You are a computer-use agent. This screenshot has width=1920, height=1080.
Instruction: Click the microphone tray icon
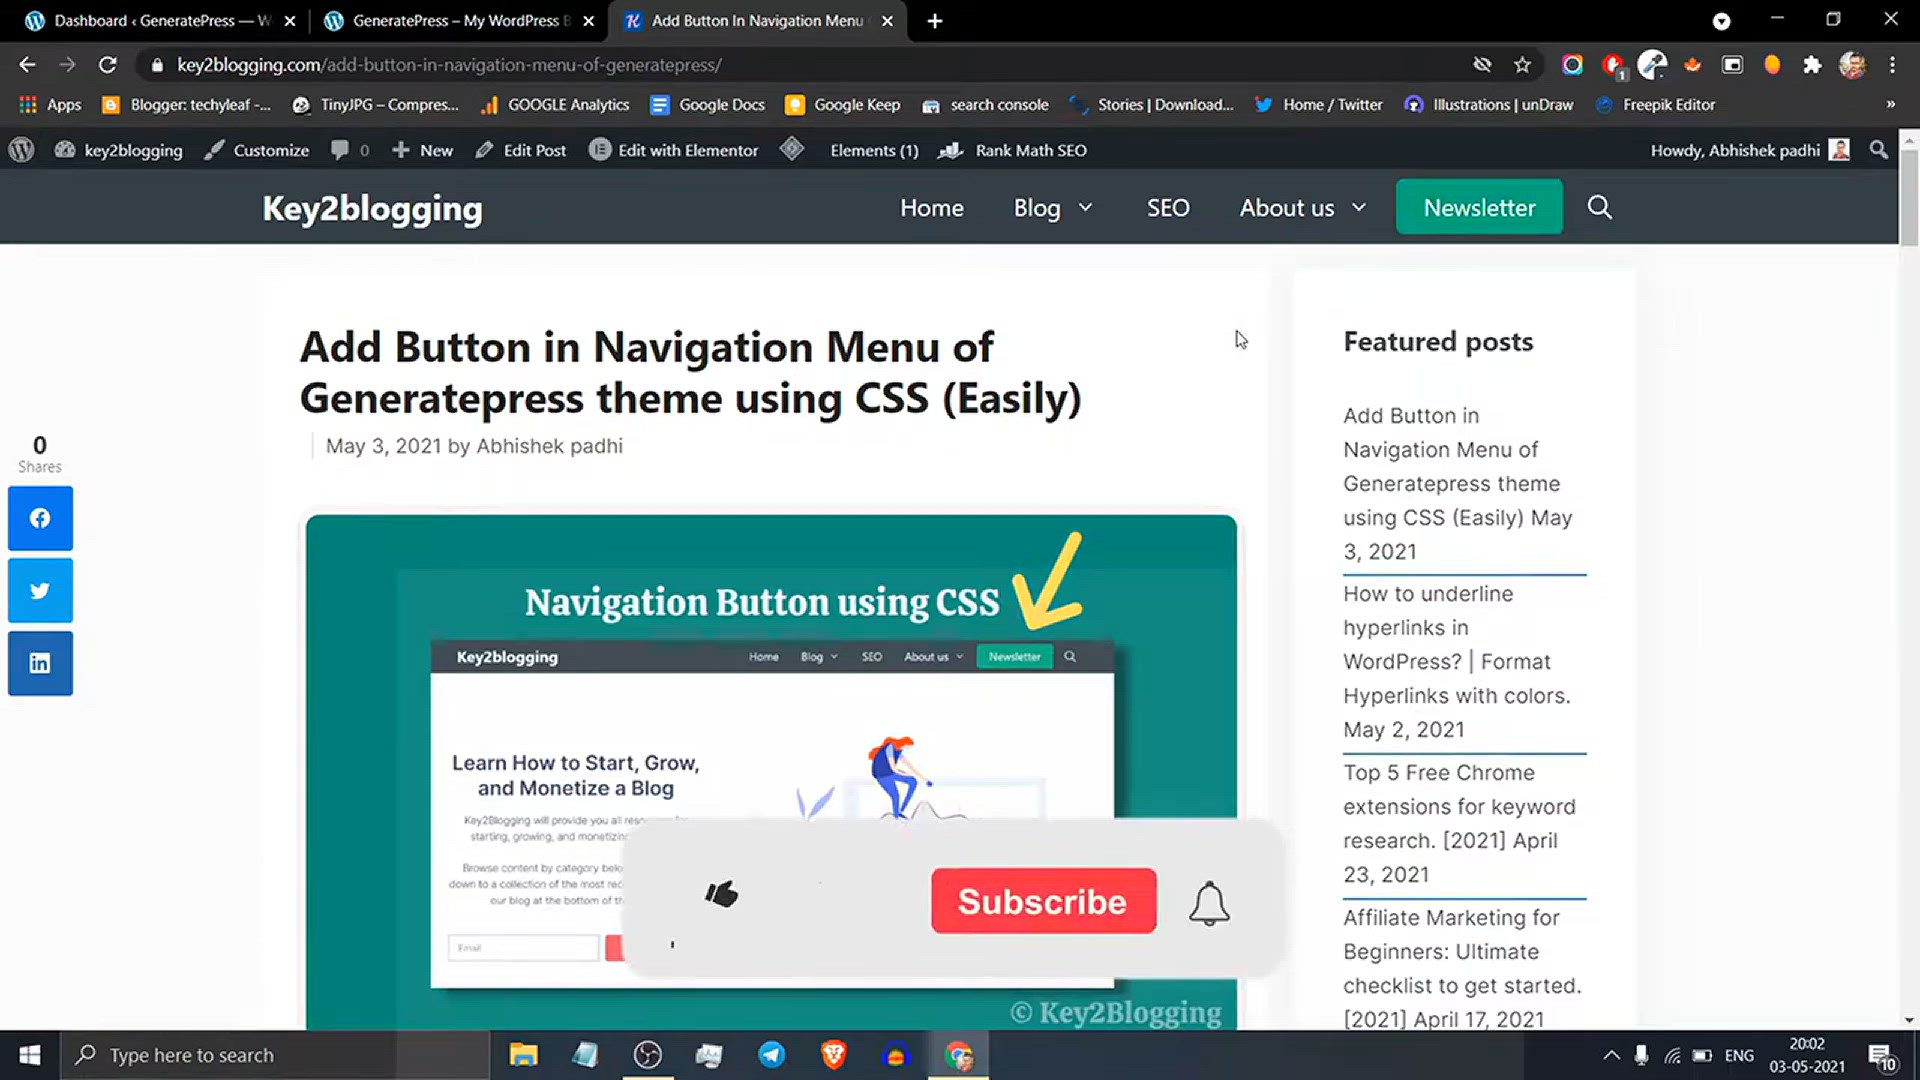(1641, 1055)
